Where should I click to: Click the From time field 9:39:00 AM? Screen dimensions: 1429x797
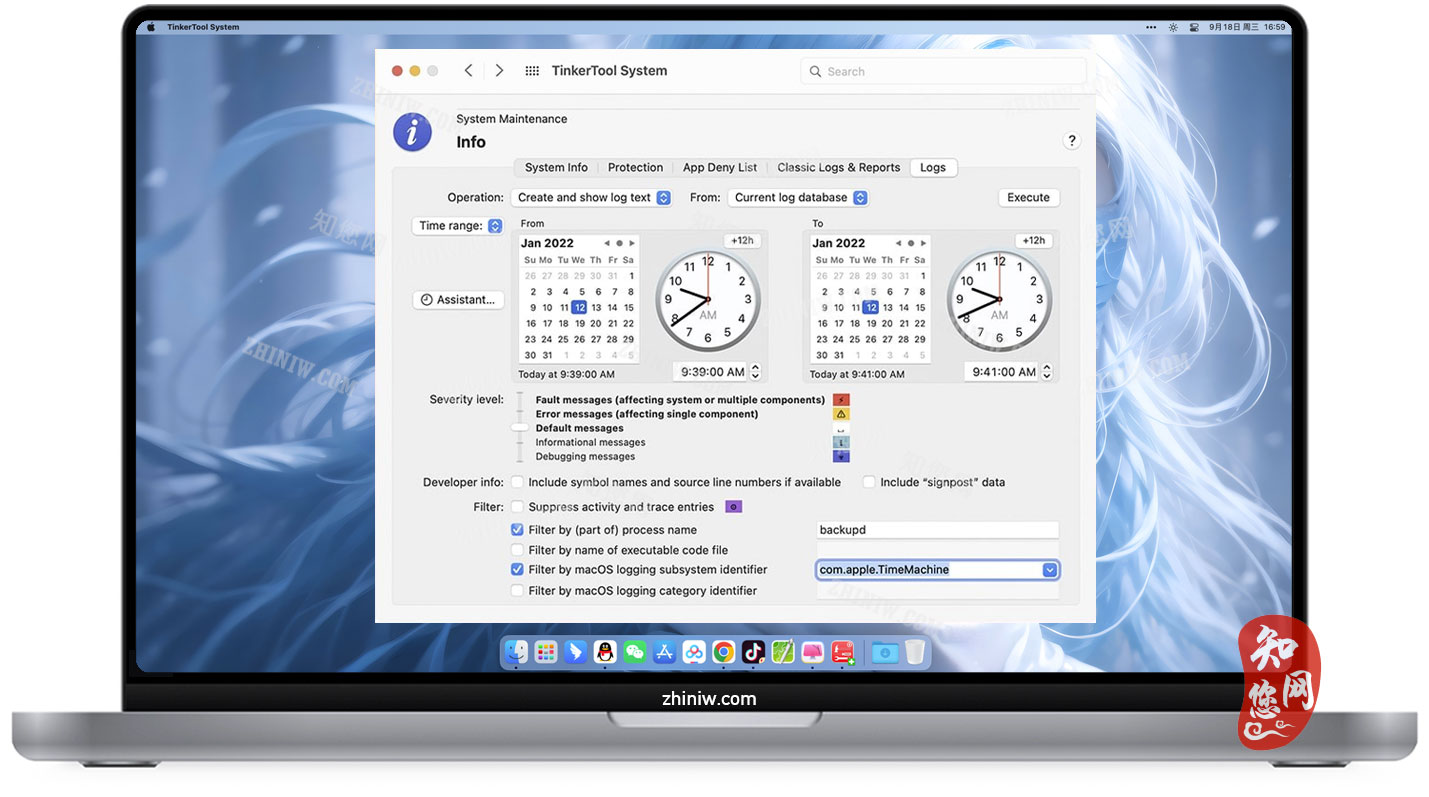pos(710,372)
